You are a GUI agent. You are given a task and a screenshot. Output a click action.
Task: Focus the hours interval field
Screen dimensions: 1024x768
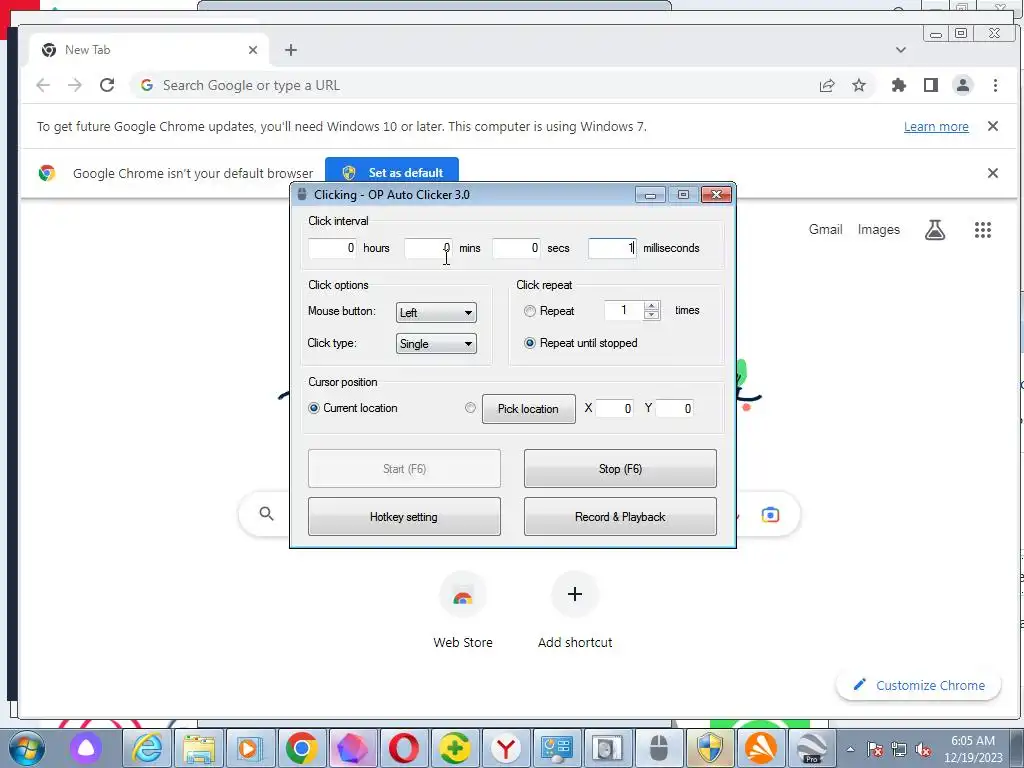click(333, 248)
